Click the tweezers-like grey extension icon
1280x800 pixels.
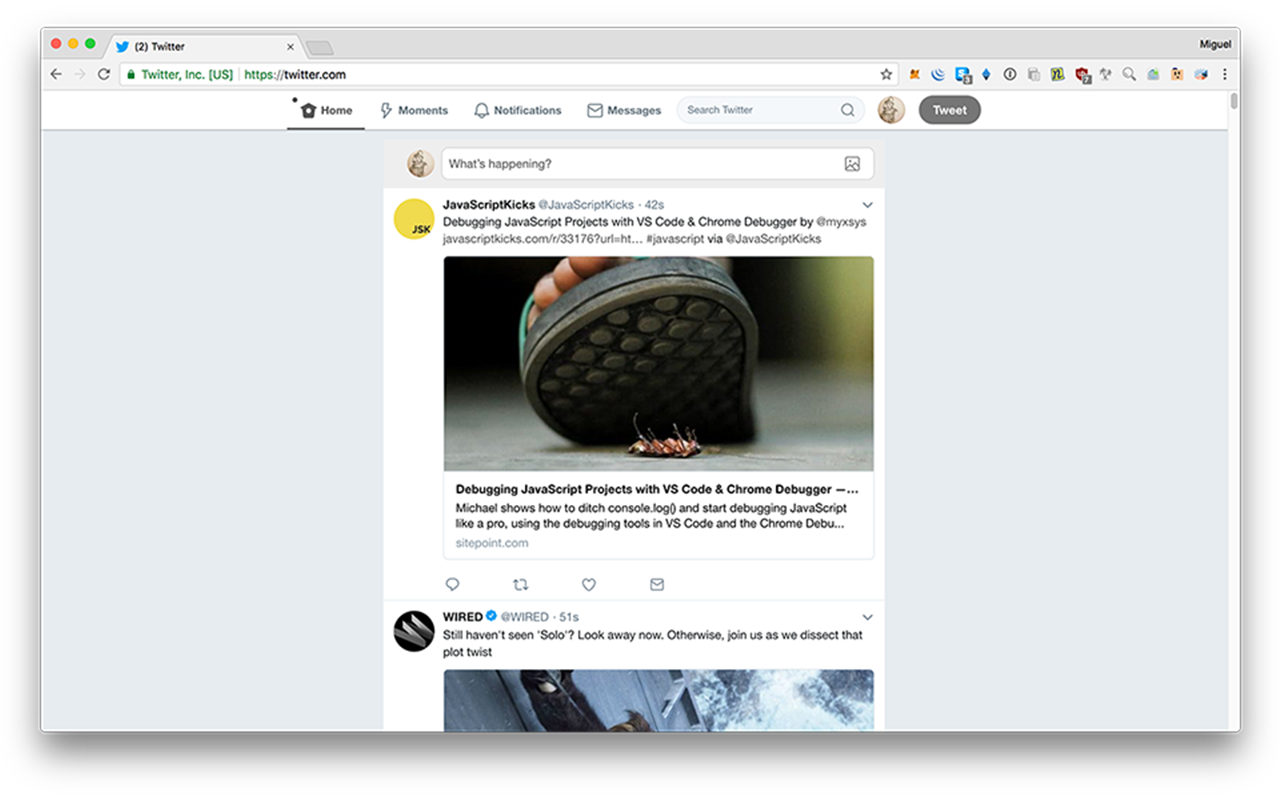coord(1105,74)
